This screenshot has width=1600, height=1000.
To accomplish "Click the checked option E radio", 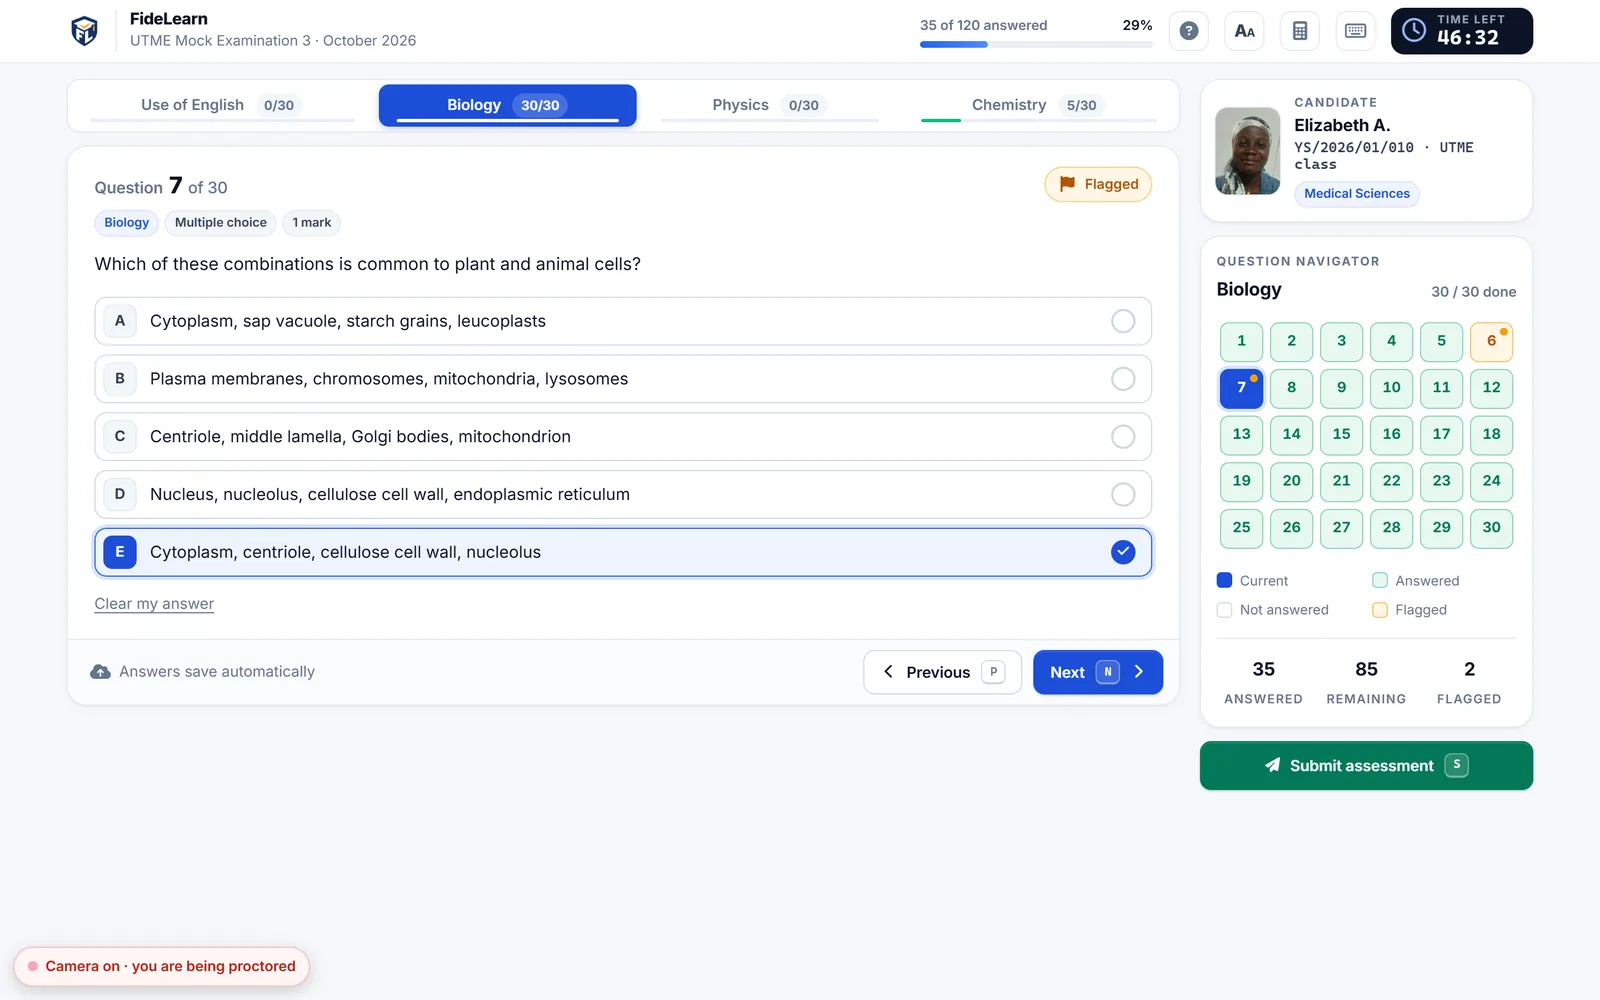I will (x=1123, y=552).
